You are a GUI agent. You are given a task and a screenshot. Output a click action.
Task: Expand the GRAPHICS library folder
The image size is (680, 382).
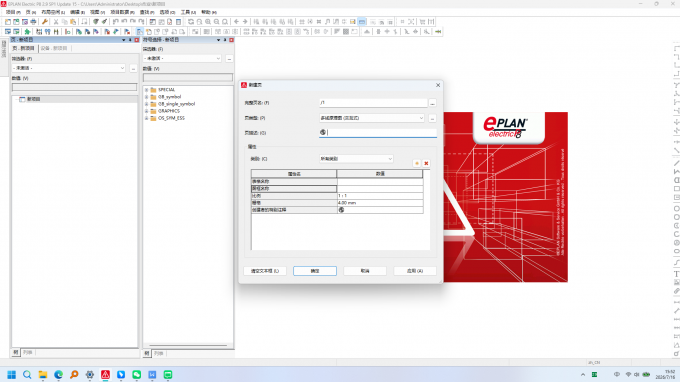[x=147, y=111]
